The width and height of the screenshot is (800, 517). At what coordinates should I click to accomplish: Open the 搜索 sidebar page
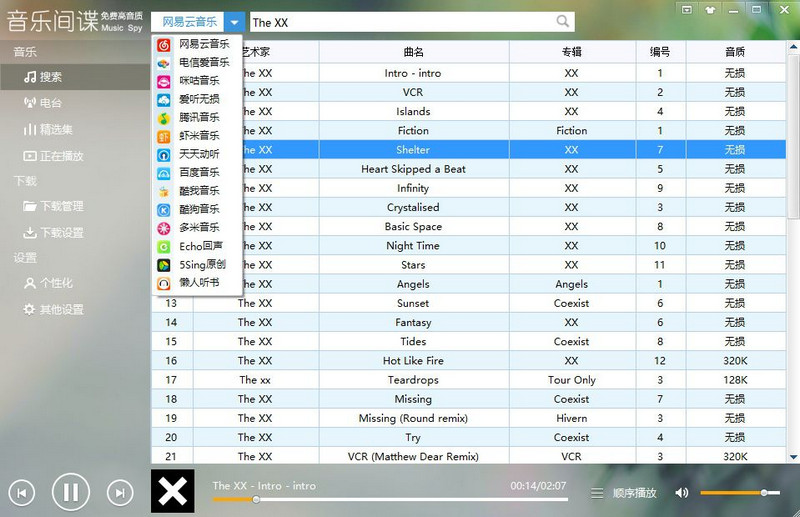[75, 77]
